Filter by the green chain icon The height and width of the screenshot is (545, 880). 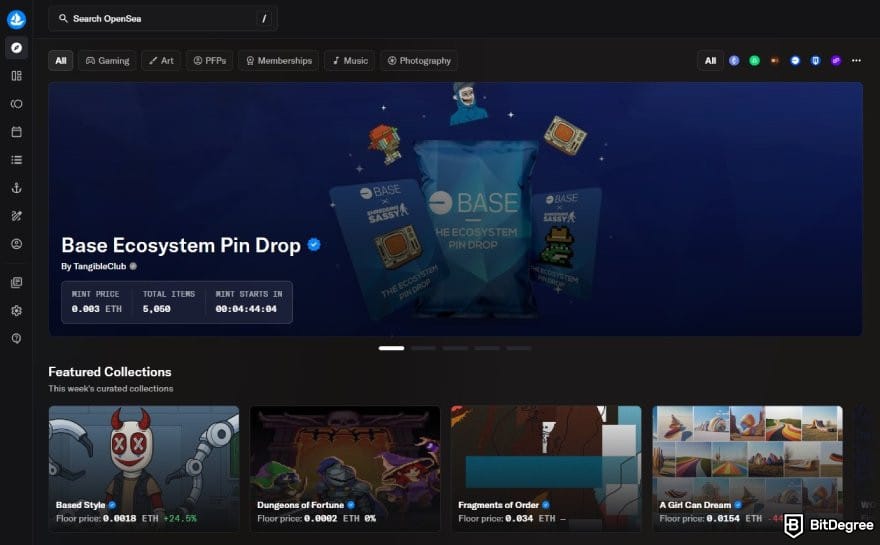754,61
